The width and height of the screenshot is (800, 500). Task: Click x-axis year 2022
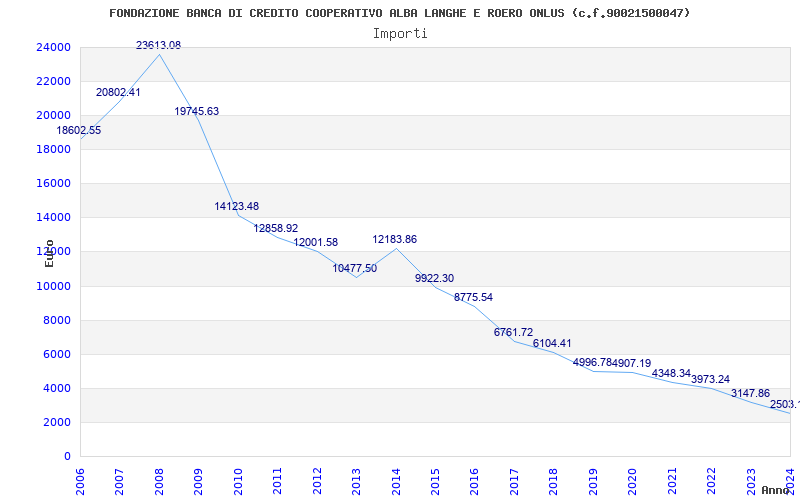coord(711,482)
